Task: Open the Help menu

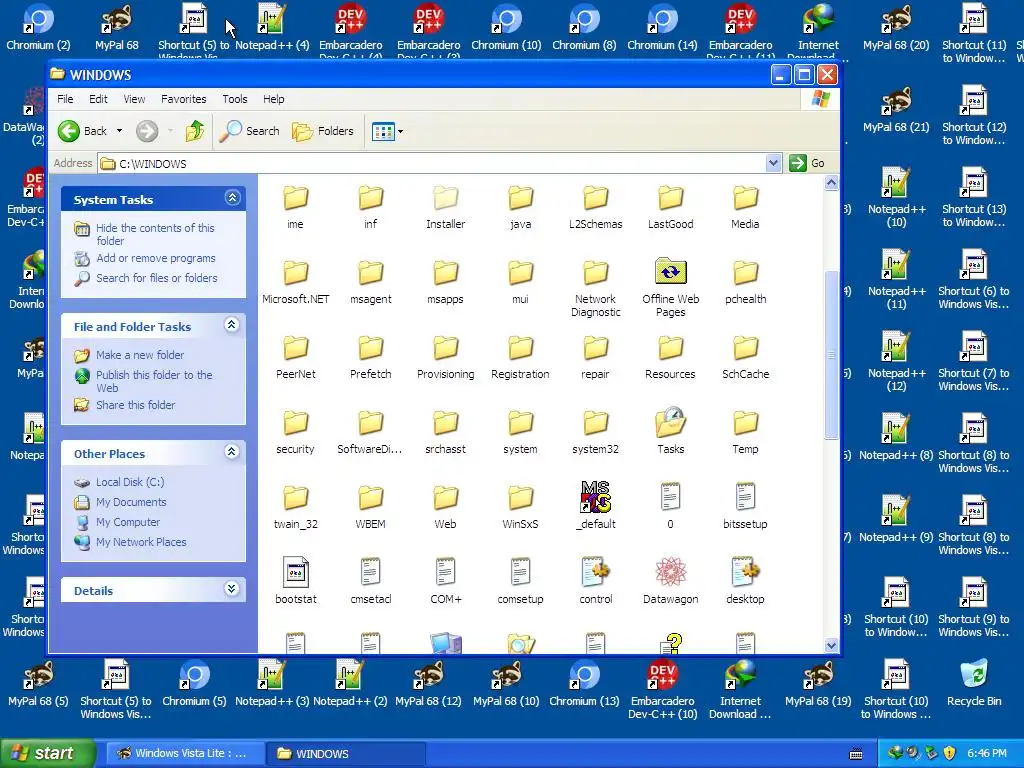Action: tap(274, 99)
